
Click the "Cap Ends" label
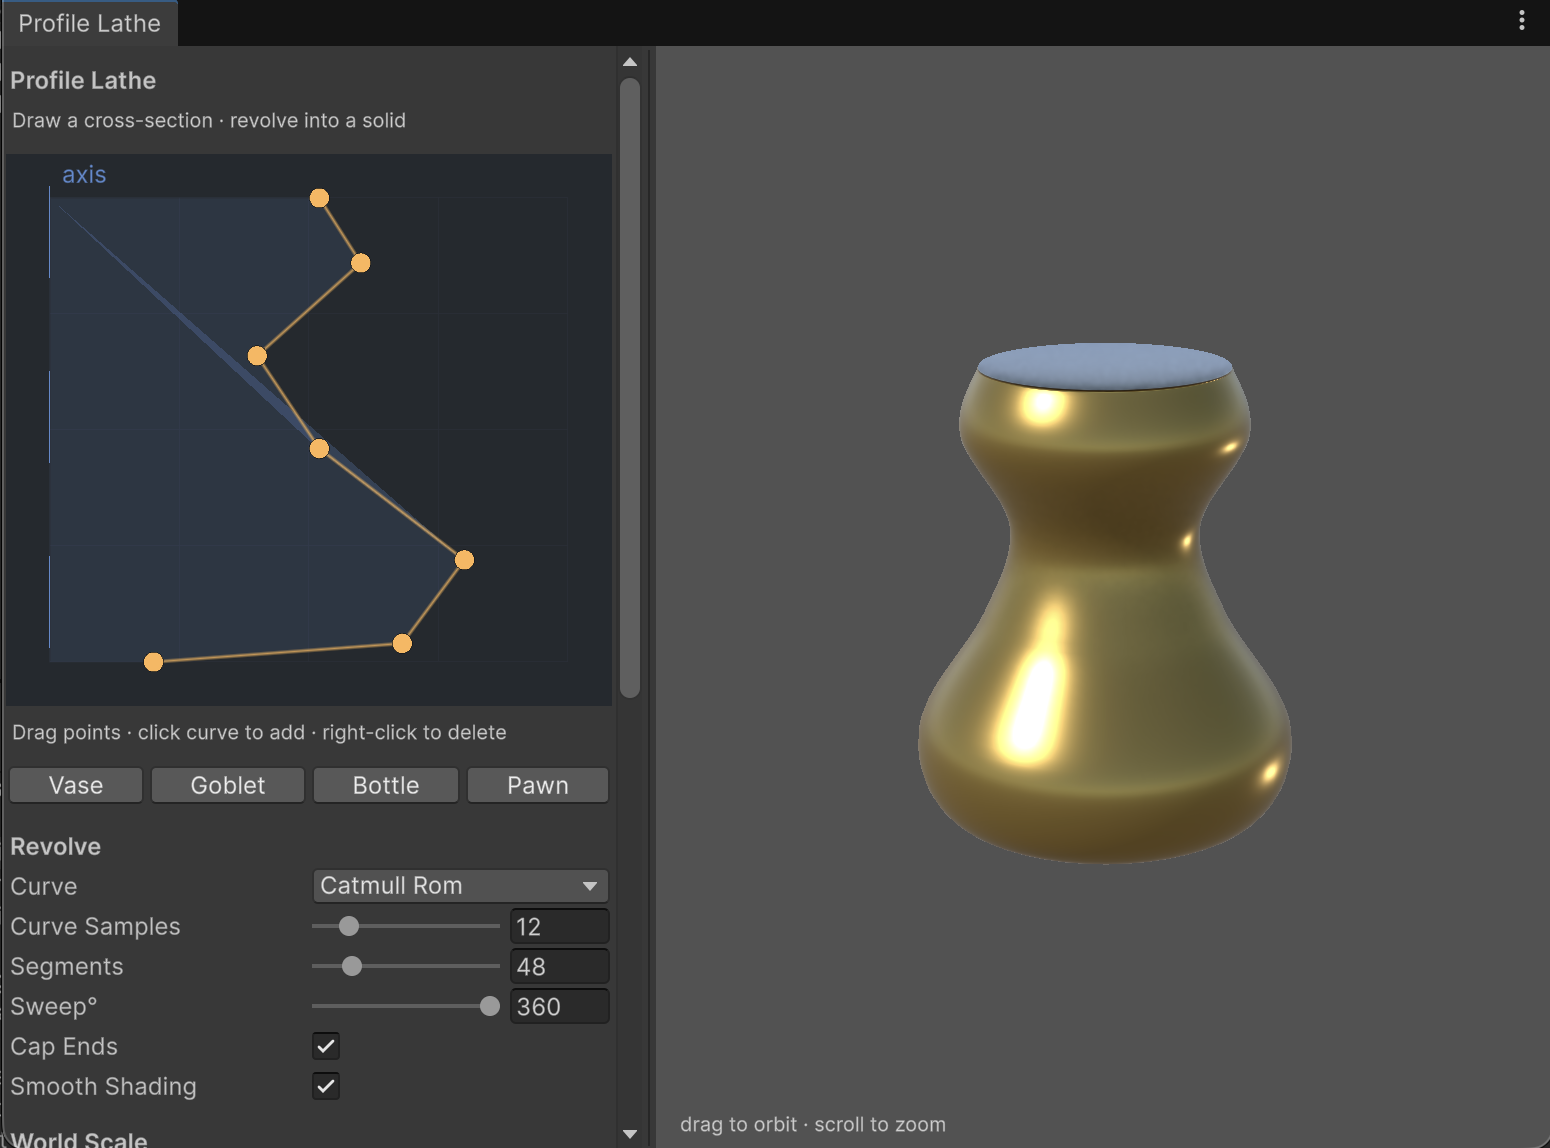(x=64, y=1046)
